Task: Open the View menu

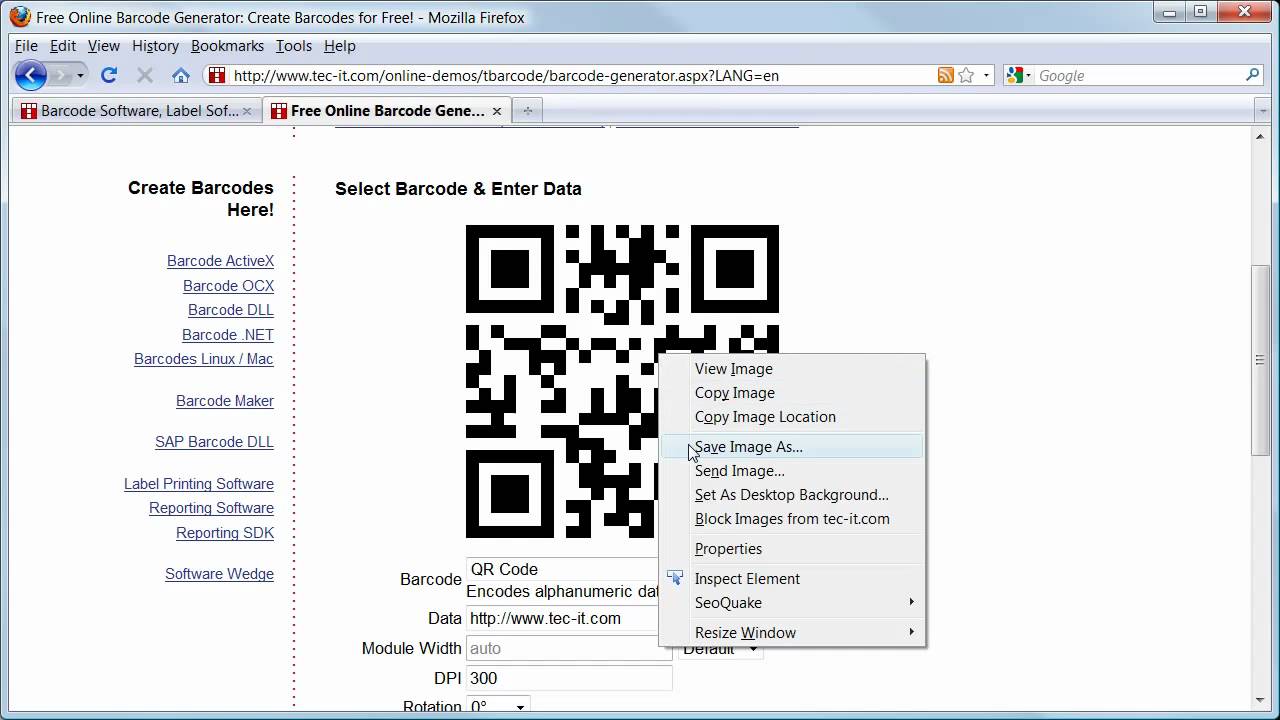Action: point(103,46)
